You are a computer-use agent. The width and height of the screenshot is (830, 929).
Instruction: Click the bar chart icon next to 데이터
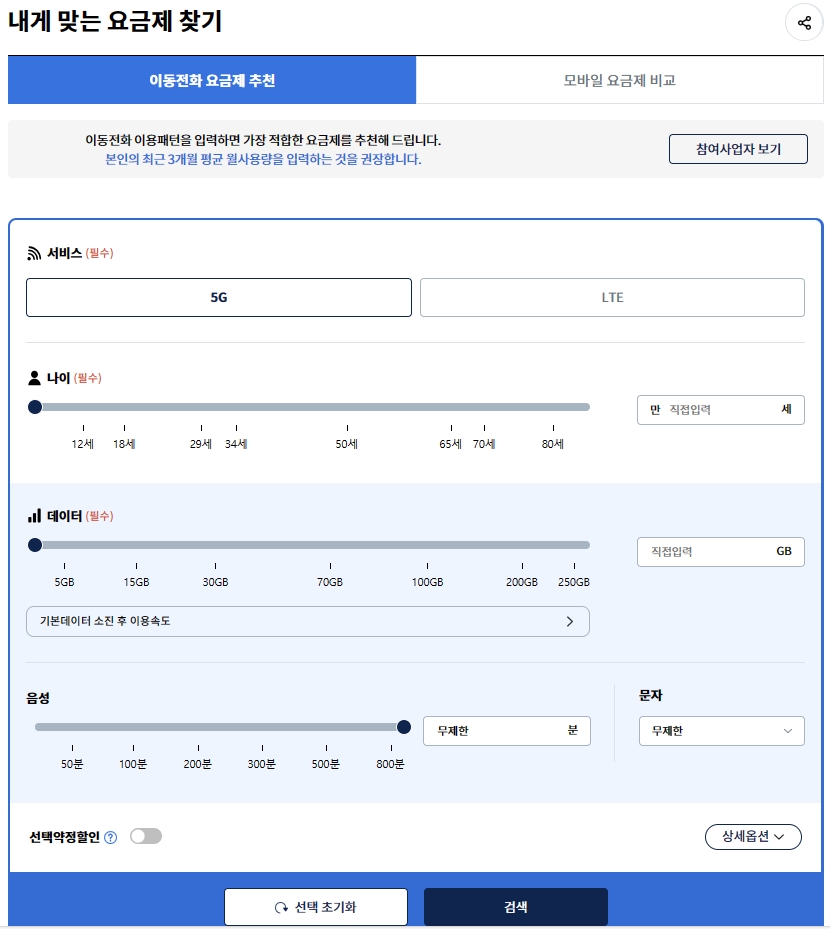click(x=34, y=516)
